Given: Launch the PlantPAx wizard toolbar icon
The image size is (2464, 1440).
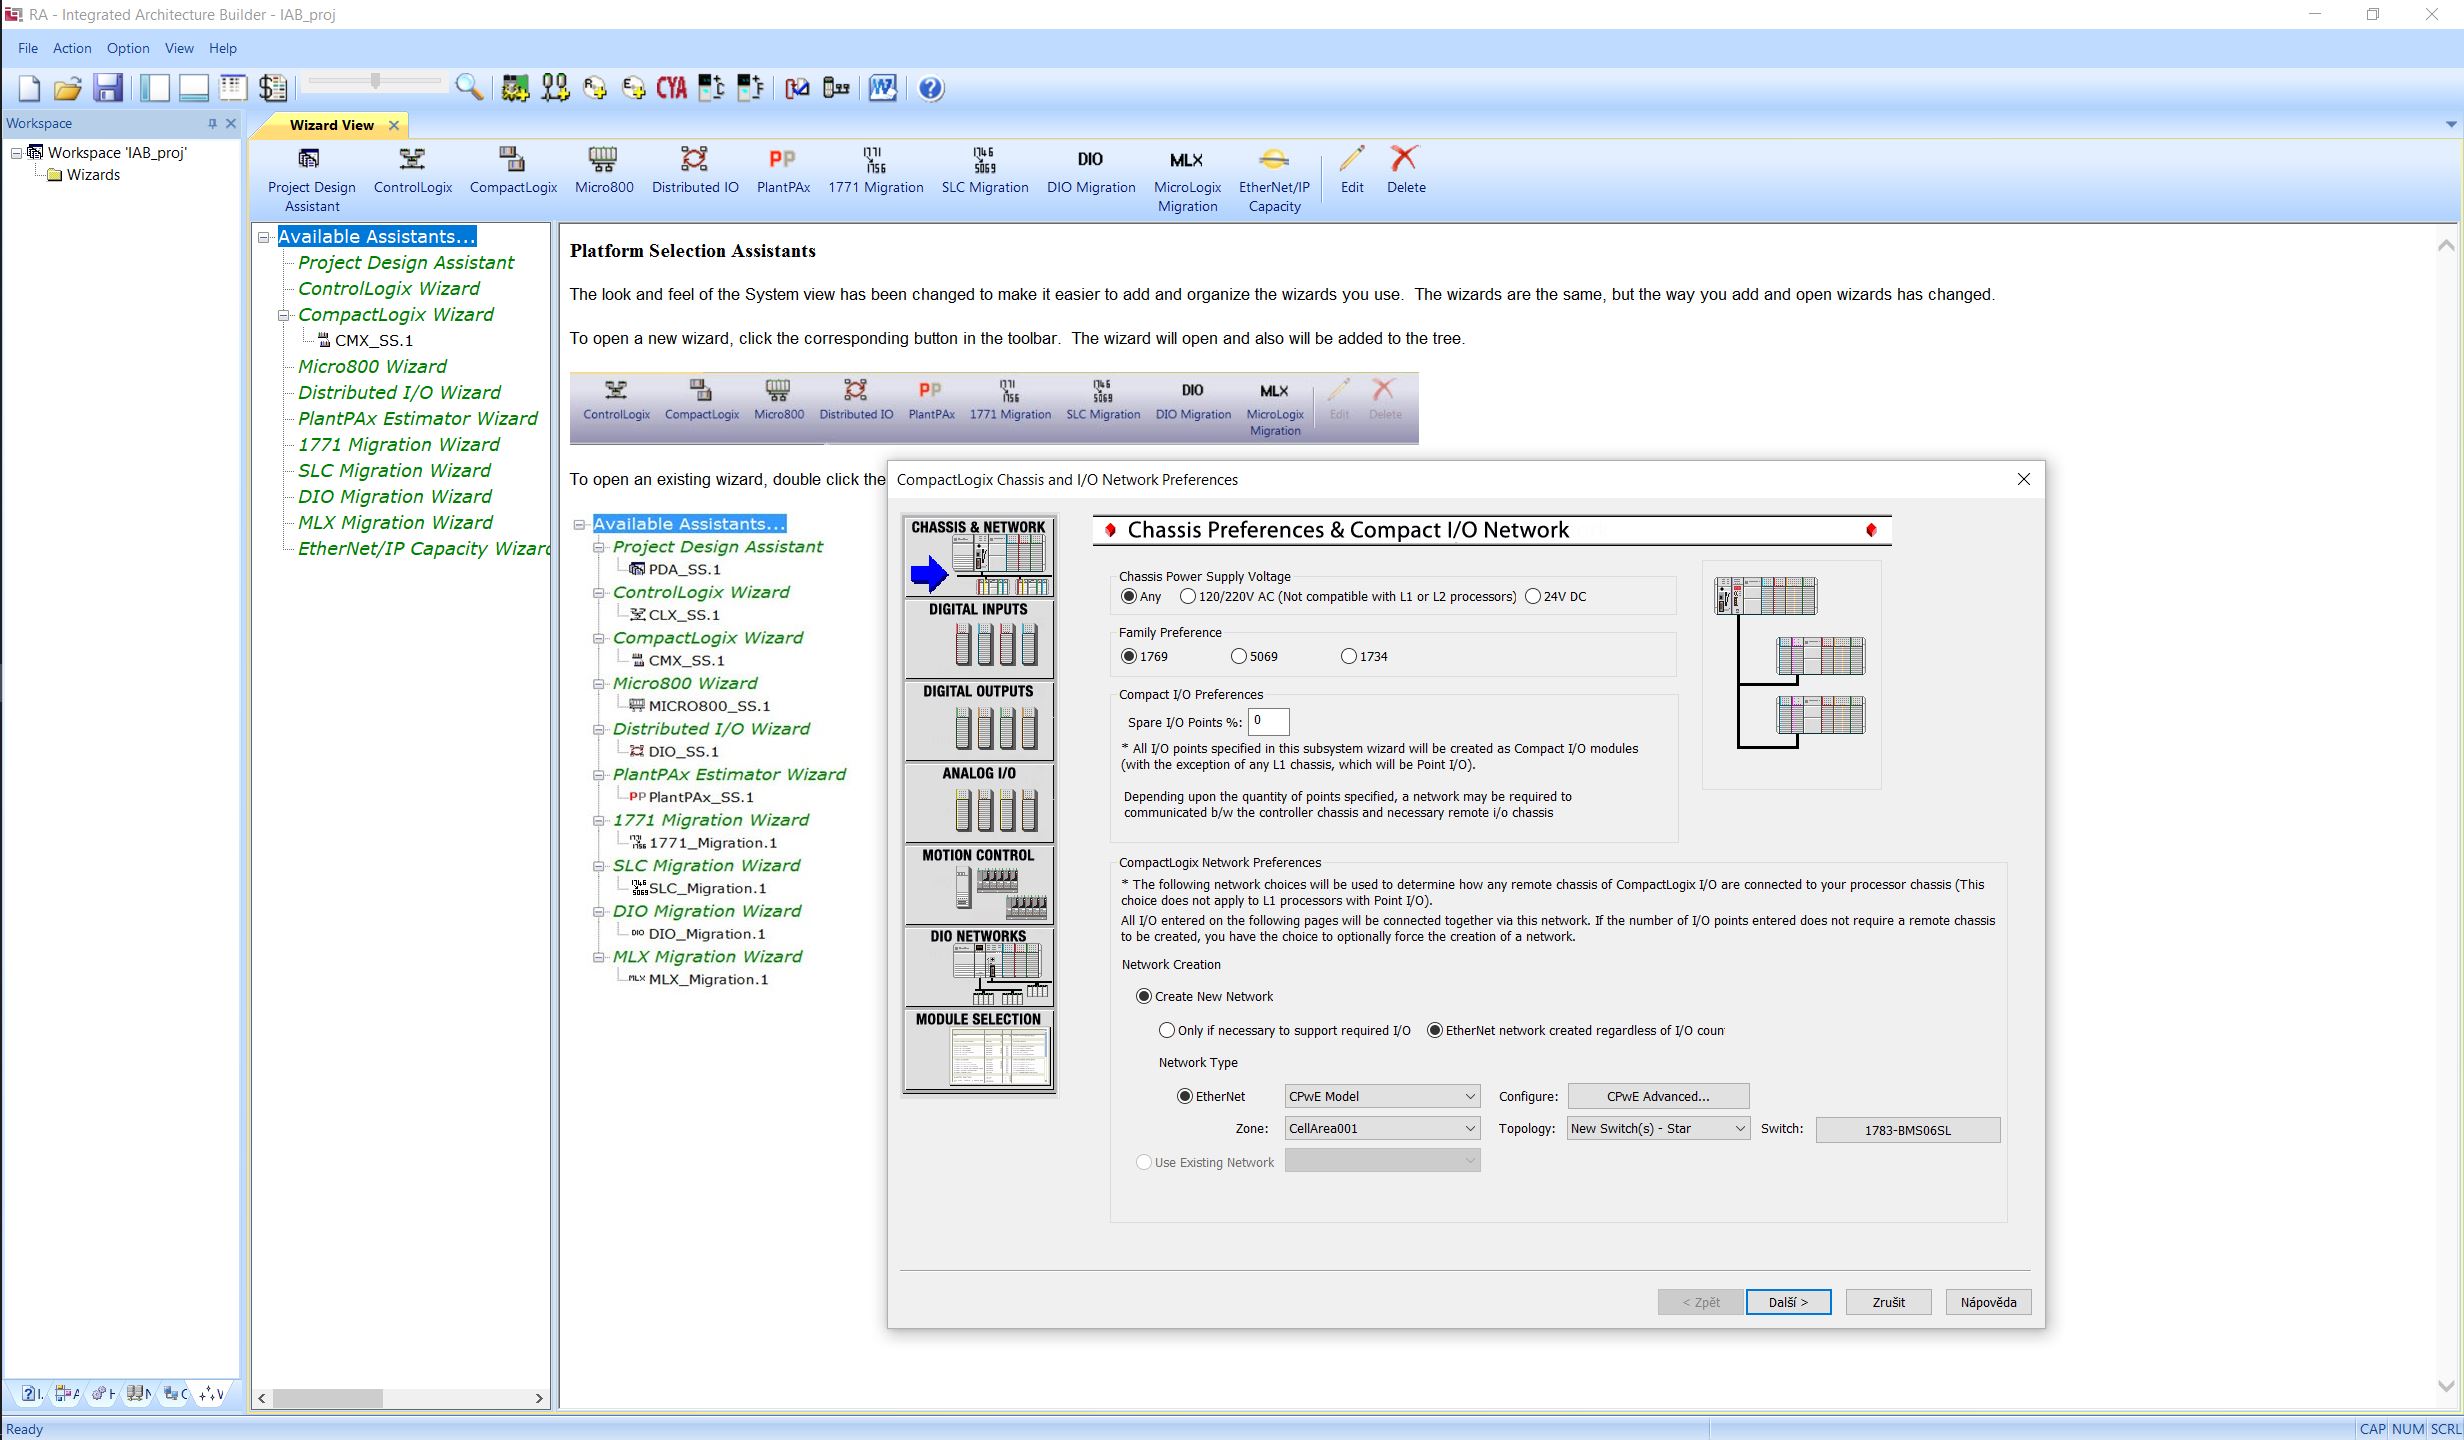Looking at the screenshot, I should click(783, 170).
